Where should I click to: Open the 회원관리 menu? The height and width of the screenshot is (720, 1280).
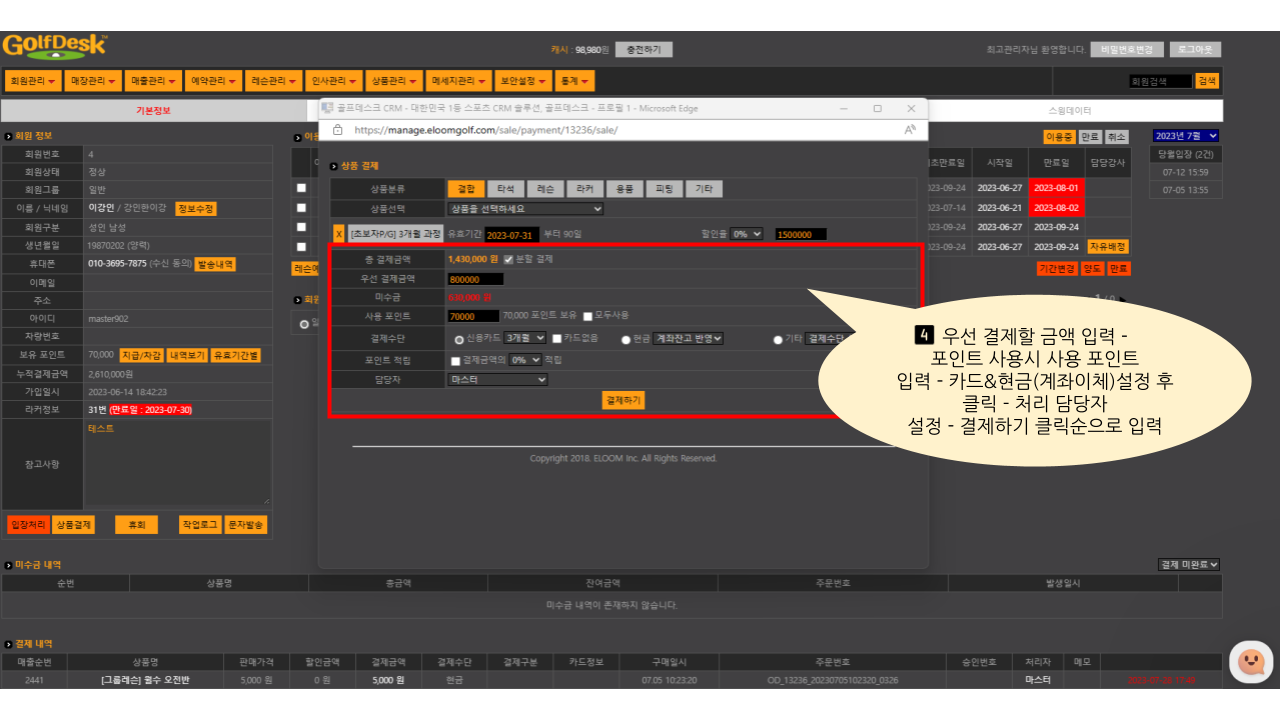coord(32,81)
